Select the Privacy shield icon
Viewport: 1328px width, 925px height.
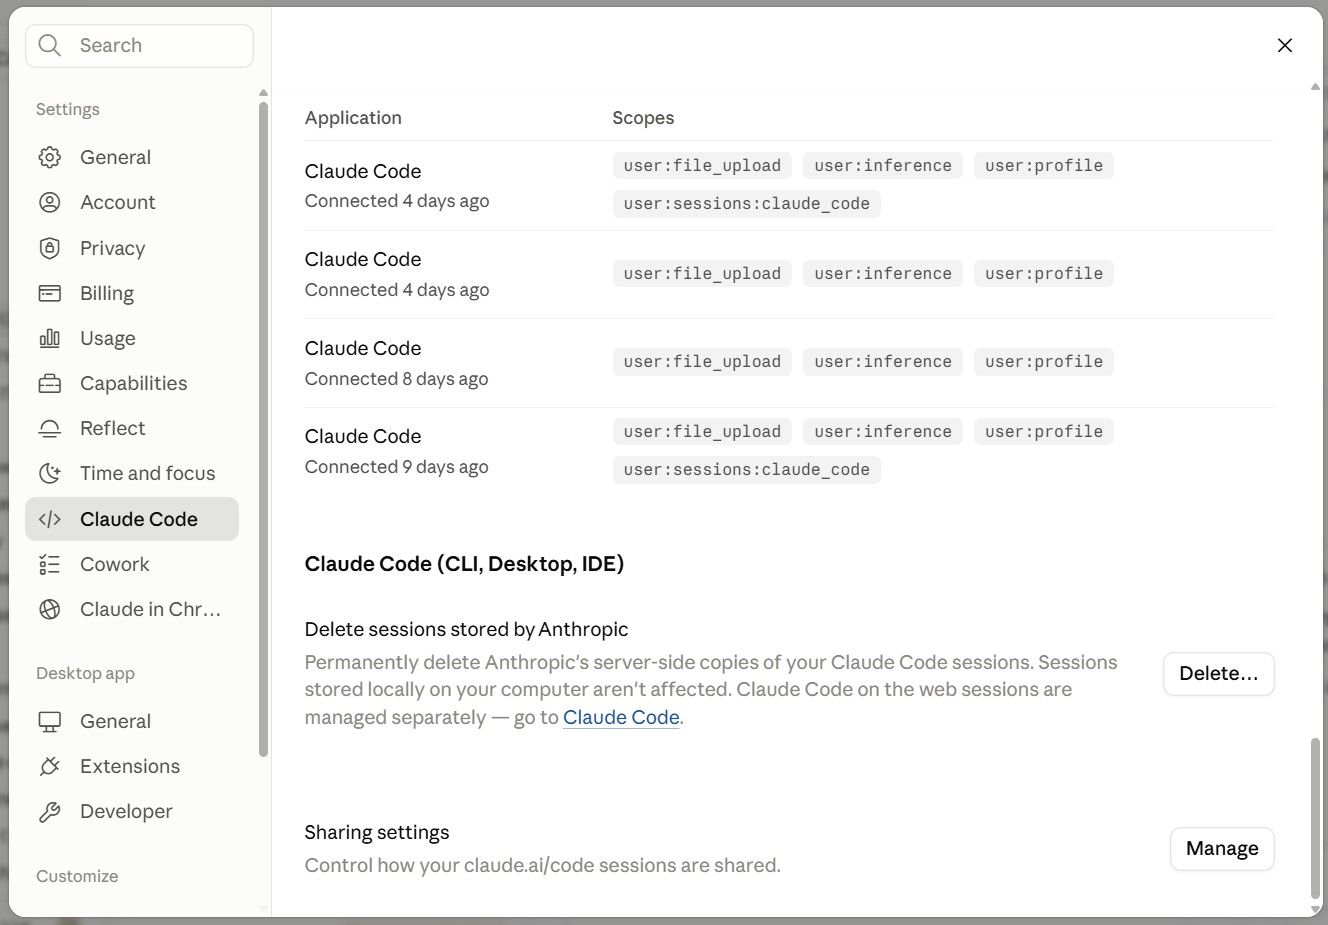49,248
